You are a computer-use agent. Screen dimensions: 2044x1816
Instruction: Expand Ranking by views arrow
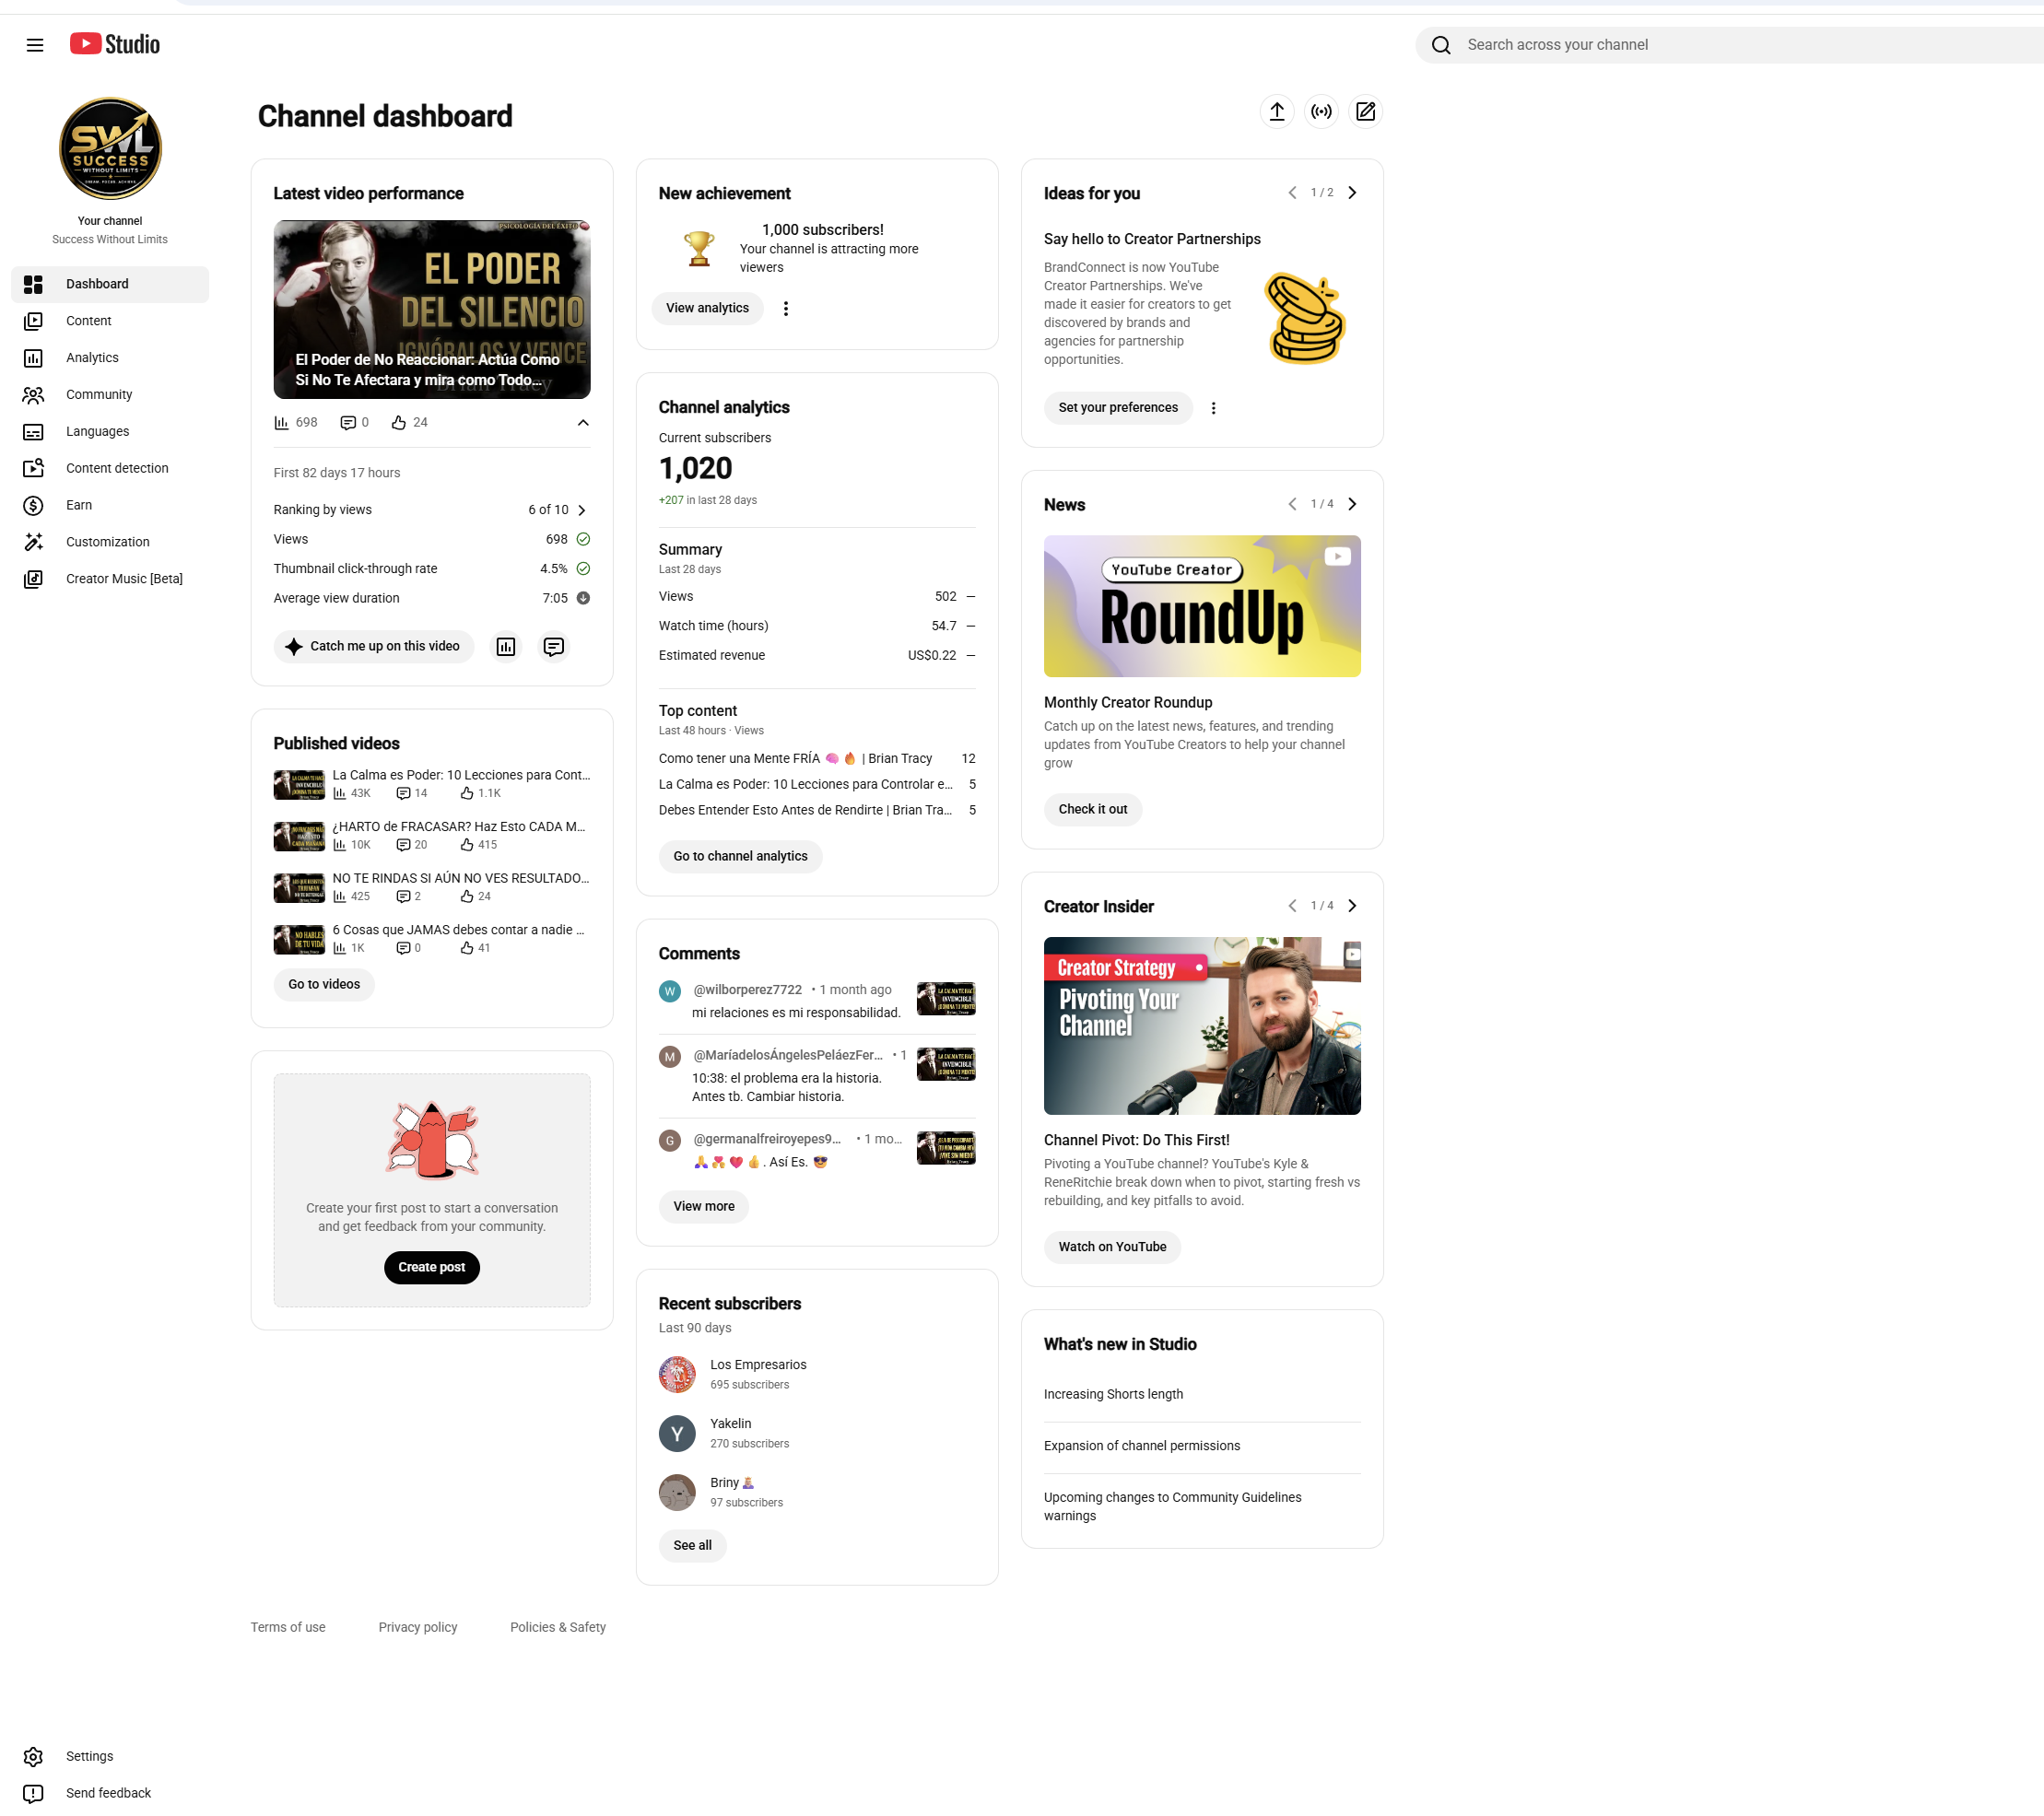point(582,511)
